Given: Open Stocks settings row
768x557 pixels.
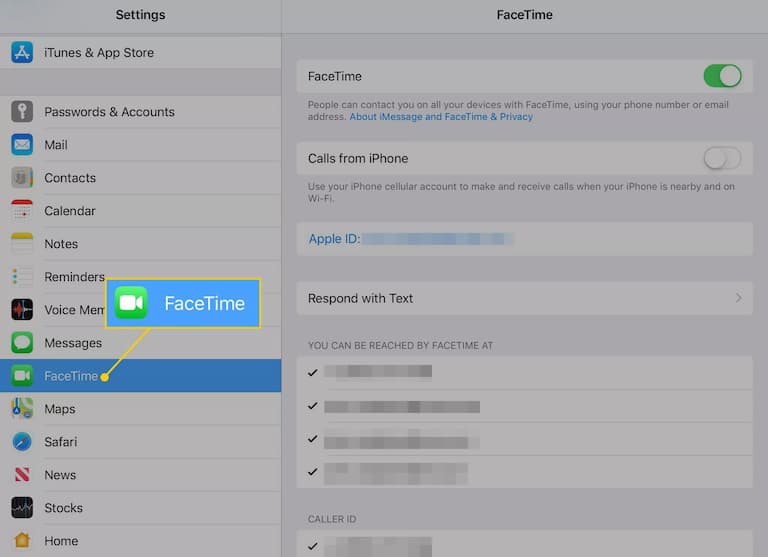Looking at the screenshot, I should pos(141,508).
